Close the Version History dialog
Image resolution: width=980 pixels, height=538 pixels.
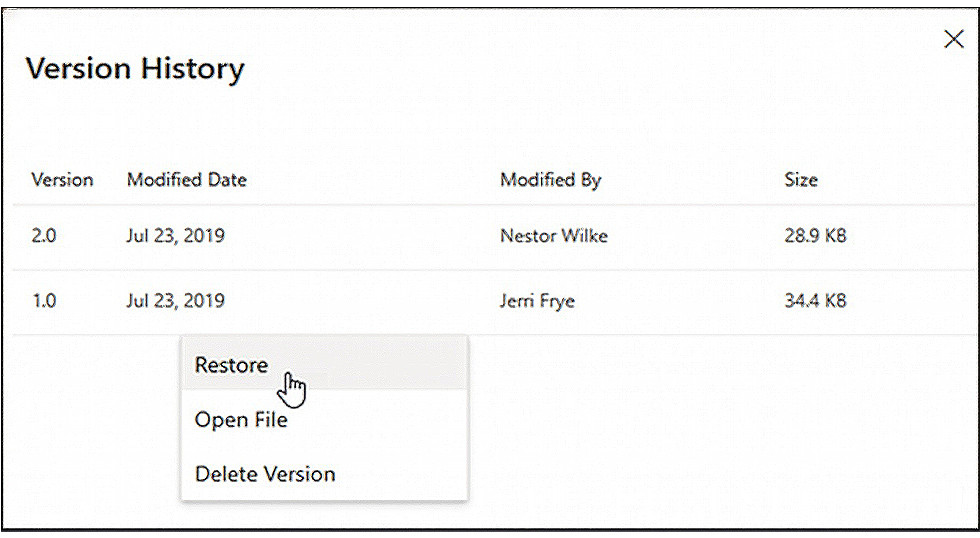click(x=954, y=39)
